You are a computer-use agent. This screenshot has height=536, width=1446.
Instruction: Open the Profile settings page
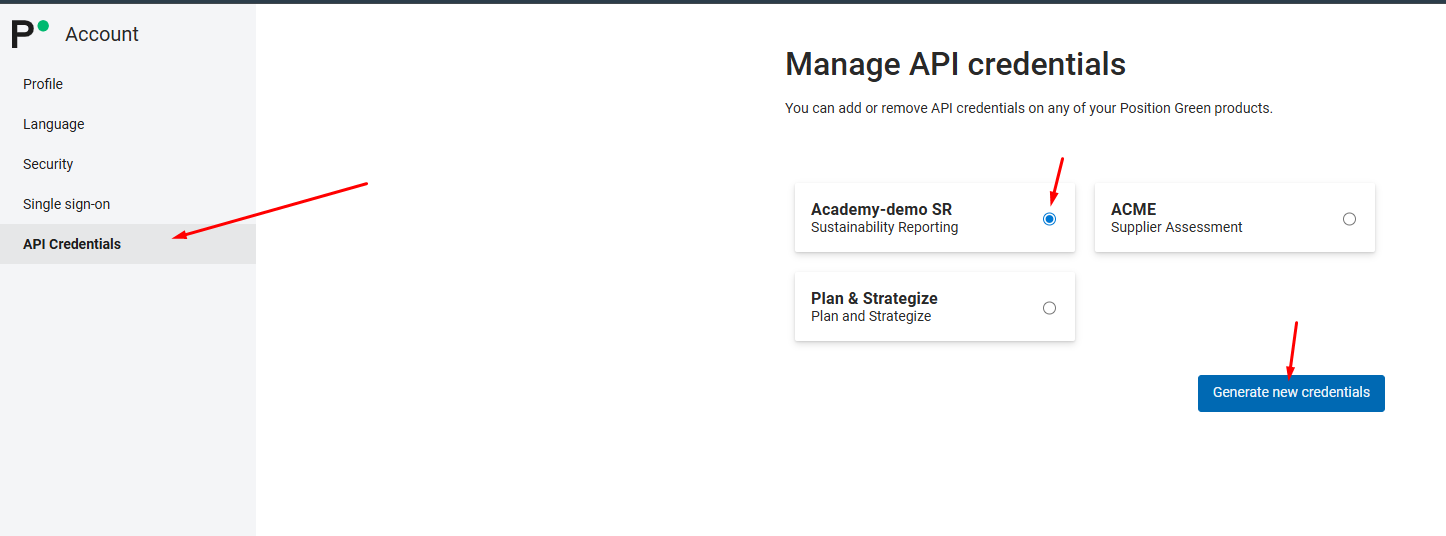pos(128,84)
